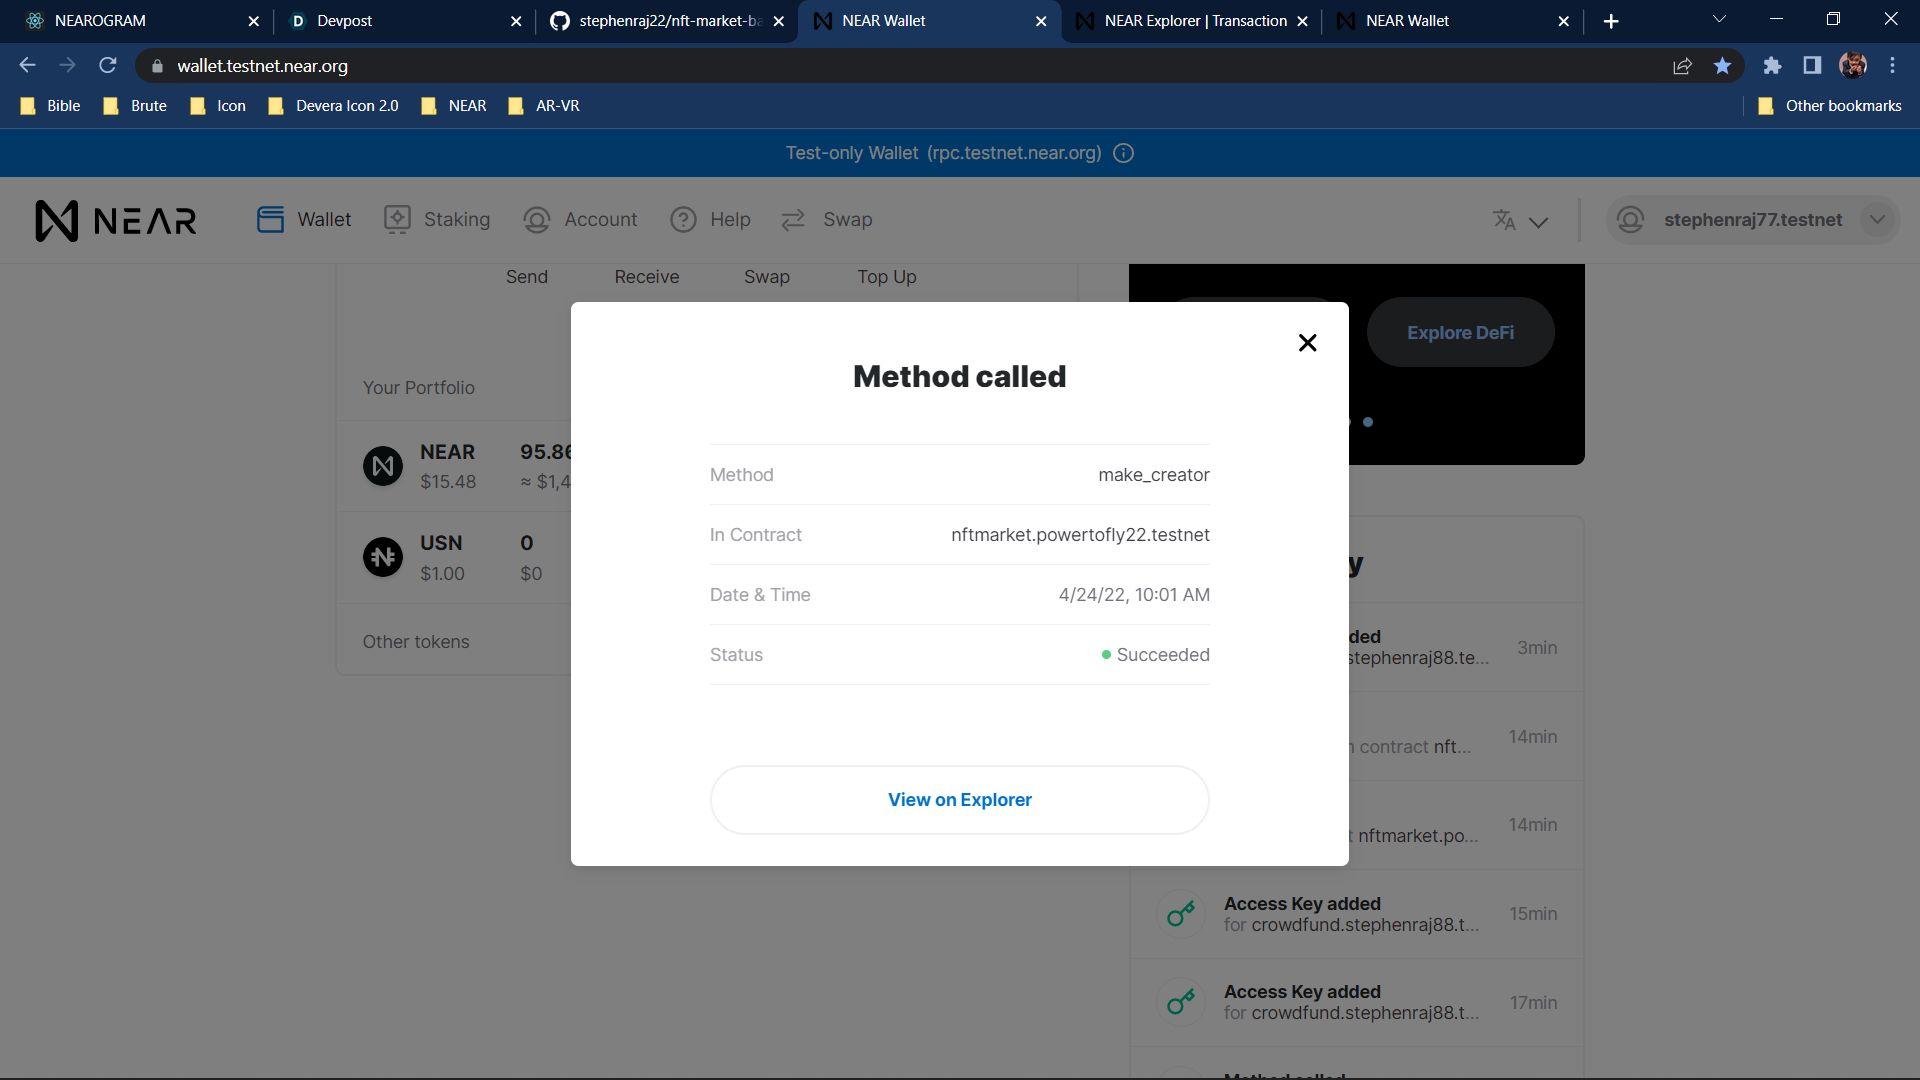Viewport: 1920px width, 1080px height.
Task: Open the browser extensions puzzle icon
Action: point(1772,66)
